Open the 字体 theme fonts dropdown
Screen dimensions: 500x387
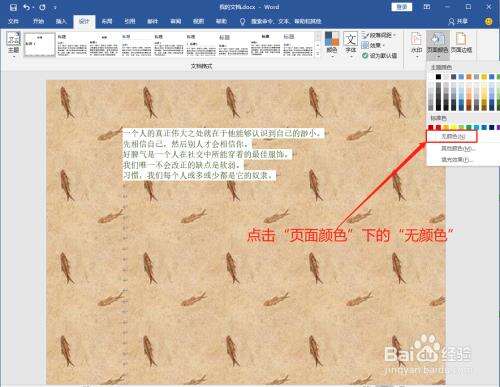pos(351,45)
